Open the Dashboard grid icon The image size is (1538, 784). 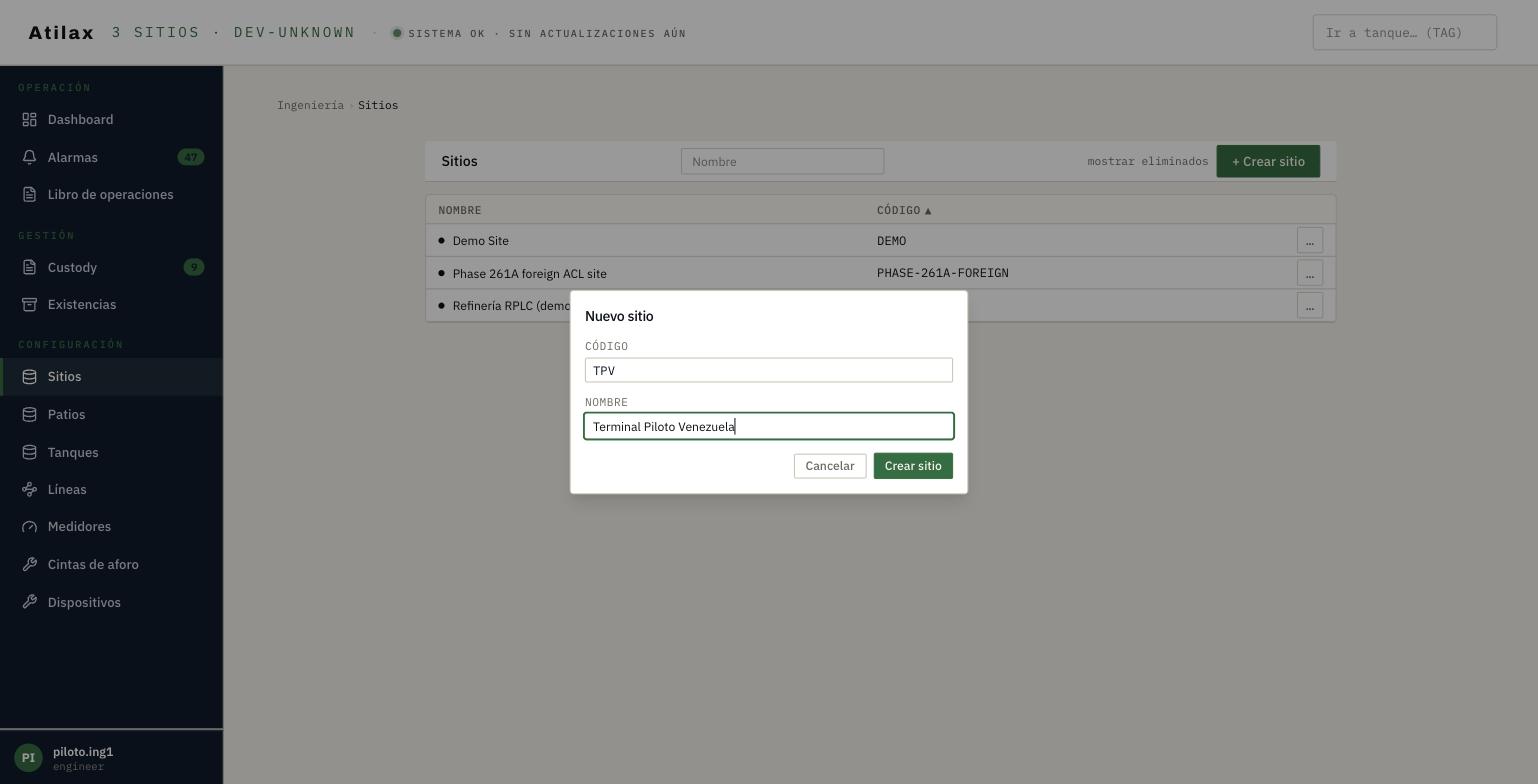[x=30, y=120]
